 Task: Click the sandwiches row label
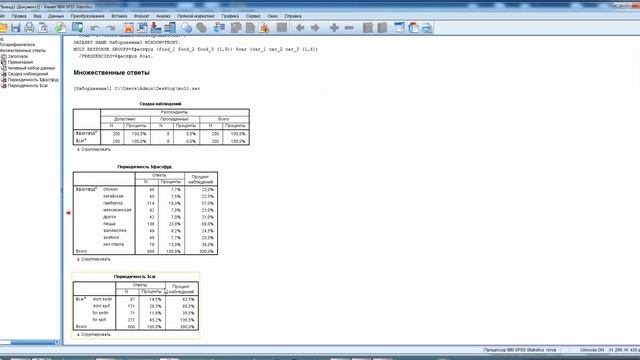(115, 231)
